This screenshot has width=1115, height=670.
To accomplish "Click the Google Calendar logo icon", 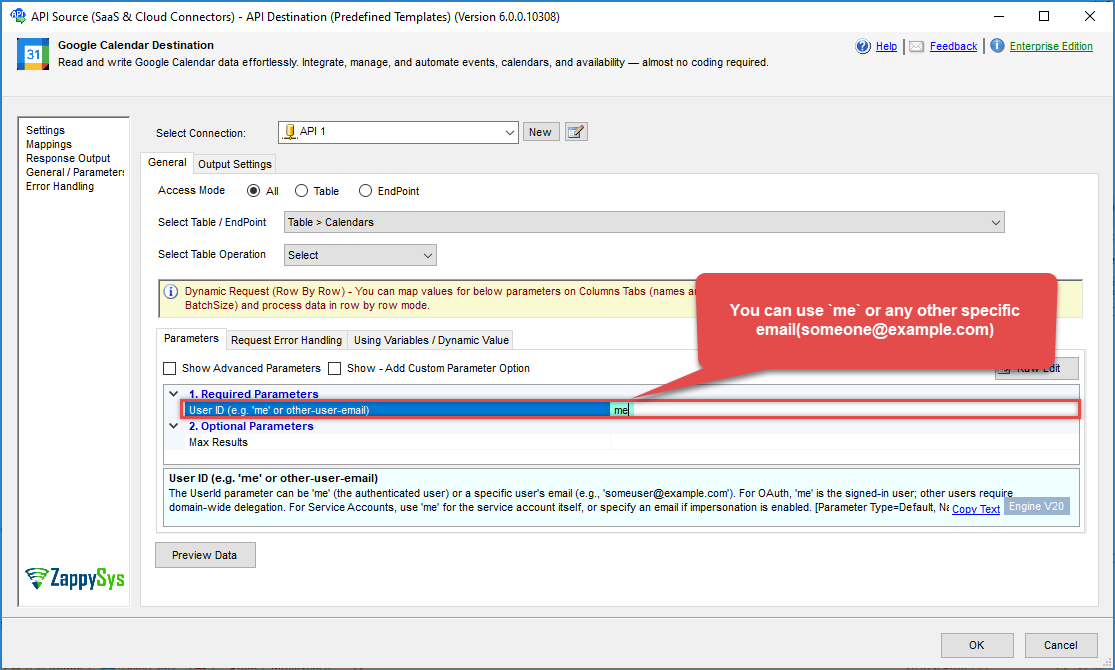I will pyautogui.click(x=33, y=54).
